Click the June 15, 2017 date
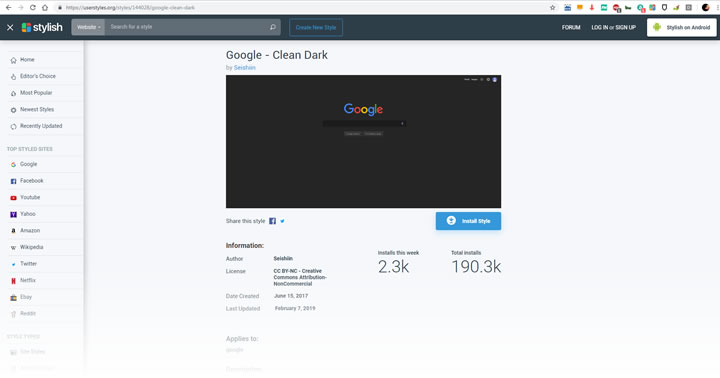The height and width of the screenshot is (378, 720). (291, 296)
